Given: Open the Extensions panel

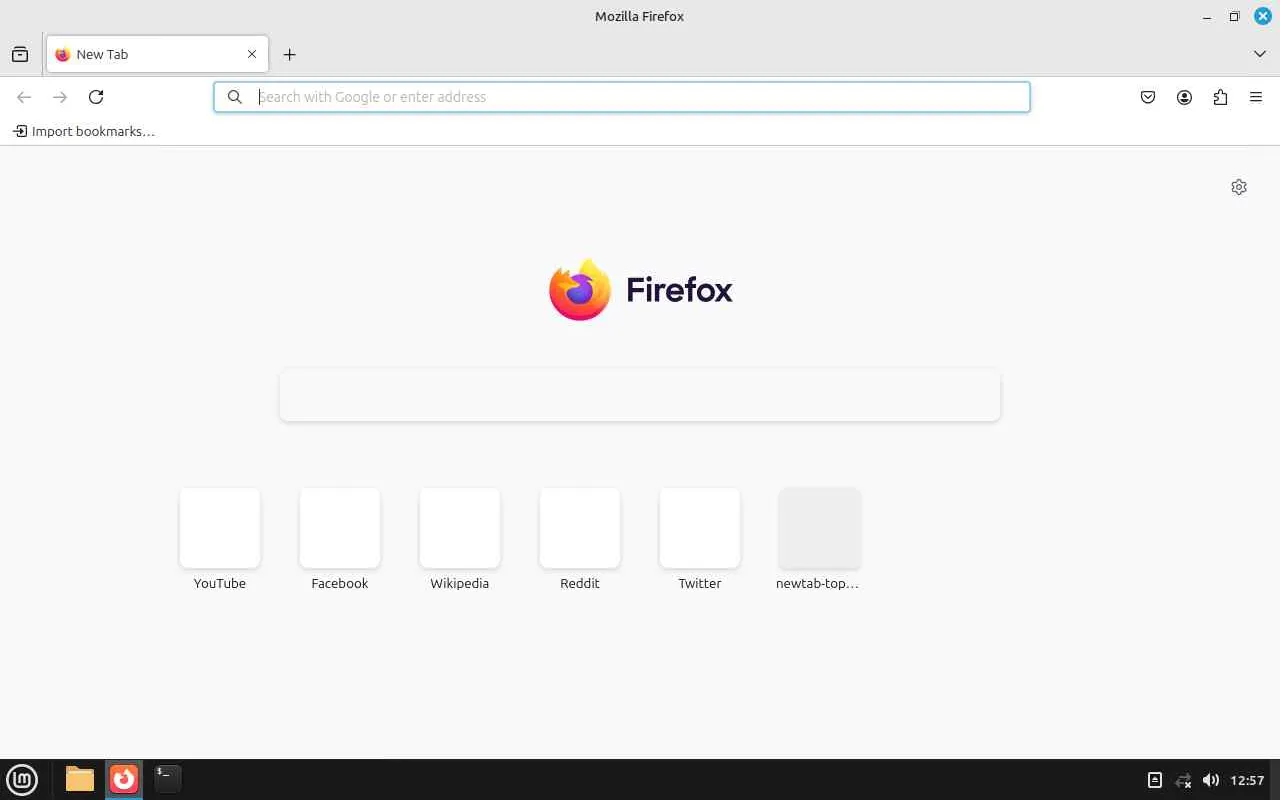Looking at the screenshot, I should pyautogui.click(x=1220, y=97).
